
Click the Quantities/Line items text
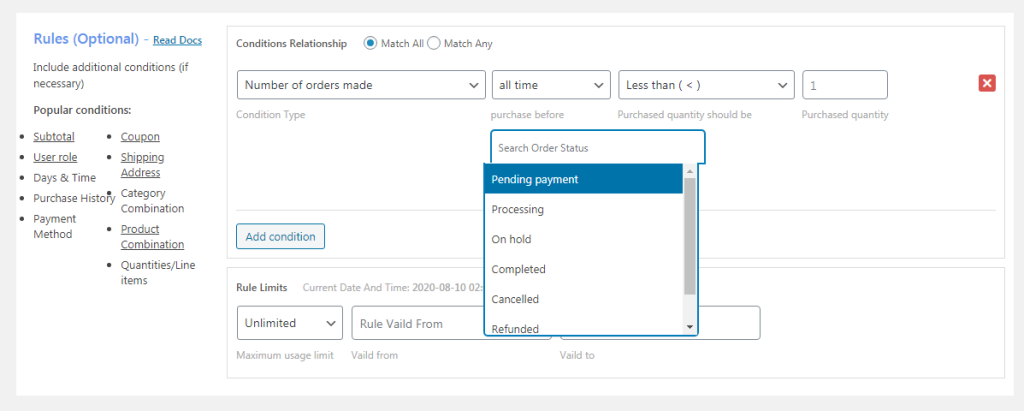158,272
